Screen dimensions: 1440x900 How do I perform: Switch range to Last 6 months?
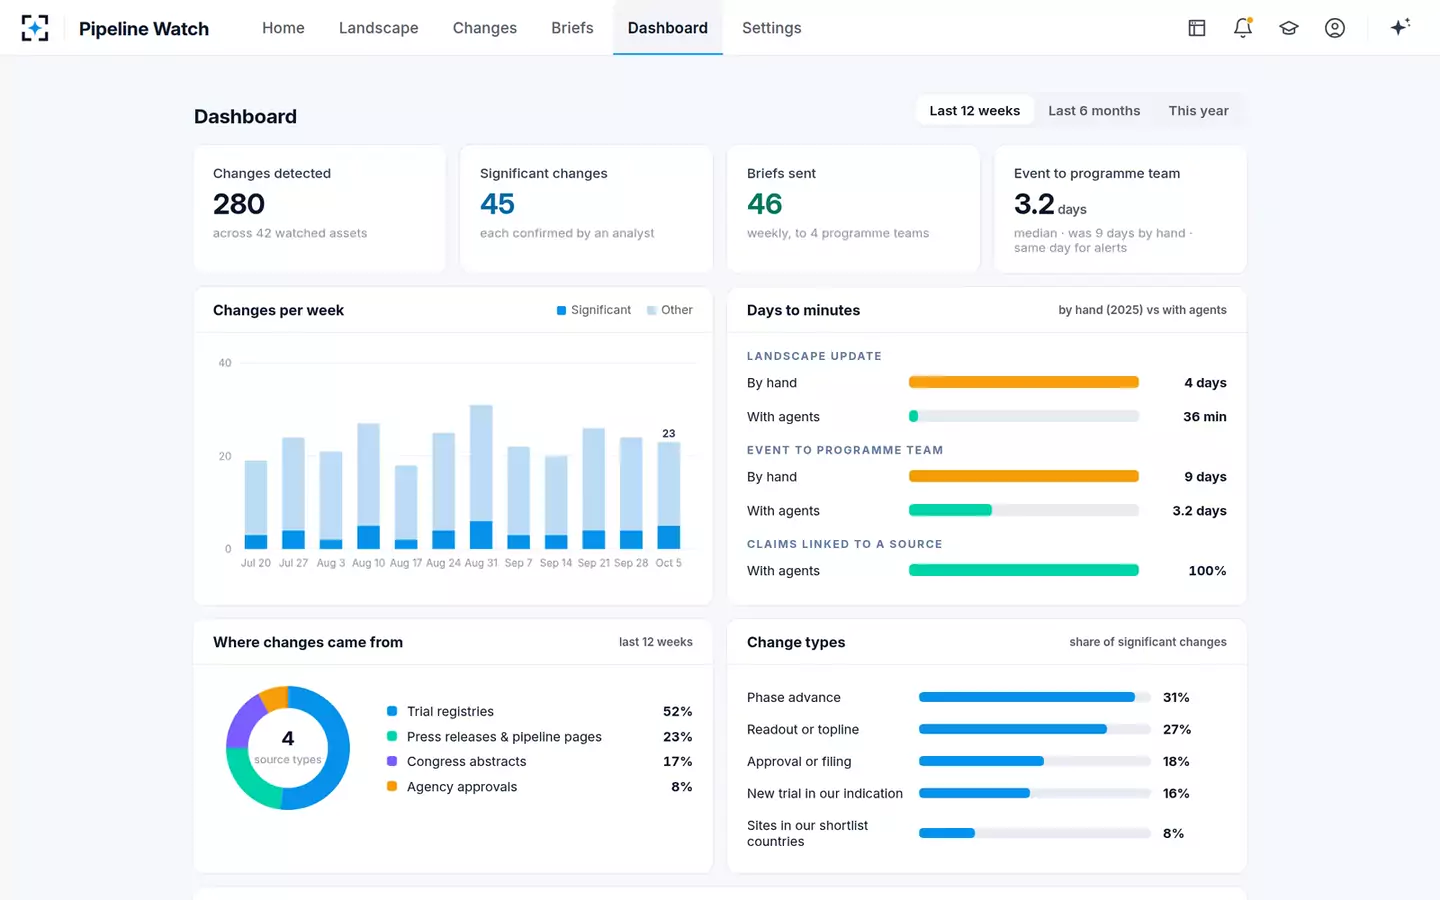[1094, 111]
